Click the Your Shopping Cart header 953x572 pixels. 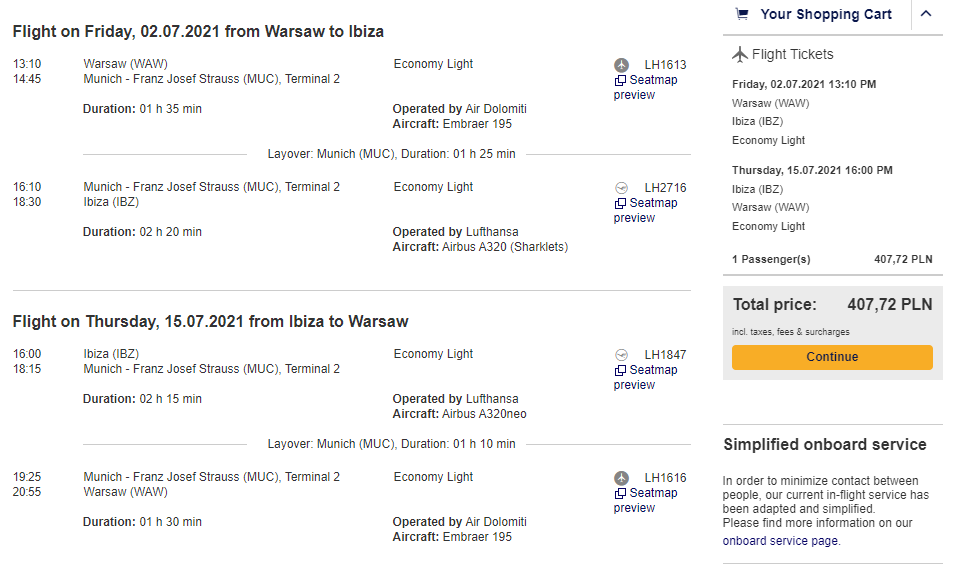826,14
